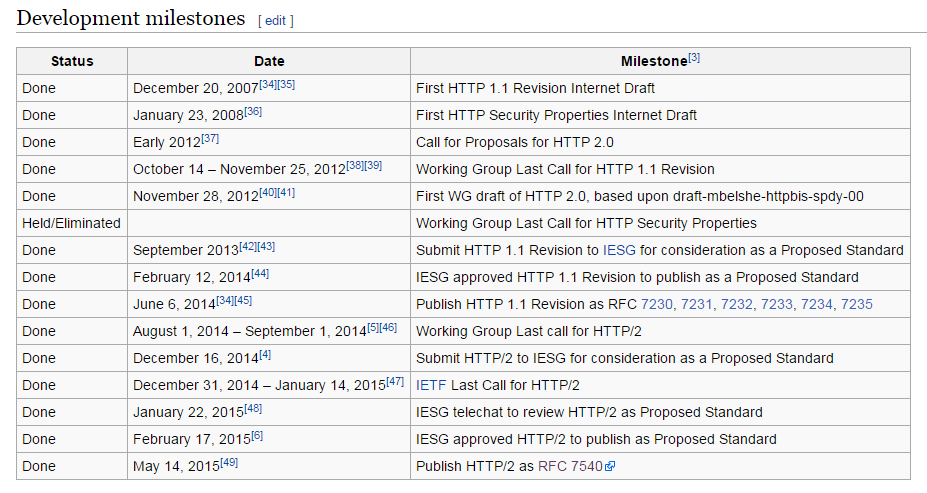Click 'Call for Proposals for HTTP 2.0' cell
The image size is (927, 493).
click(660, 142)
